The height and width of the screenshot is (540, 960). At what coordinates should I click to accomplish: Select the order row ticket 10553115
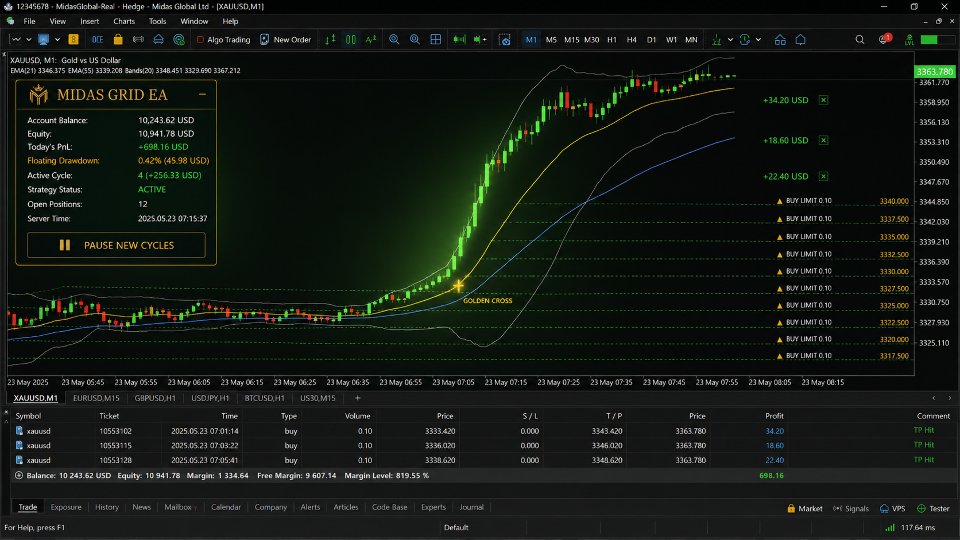click(x=482, y=445)
